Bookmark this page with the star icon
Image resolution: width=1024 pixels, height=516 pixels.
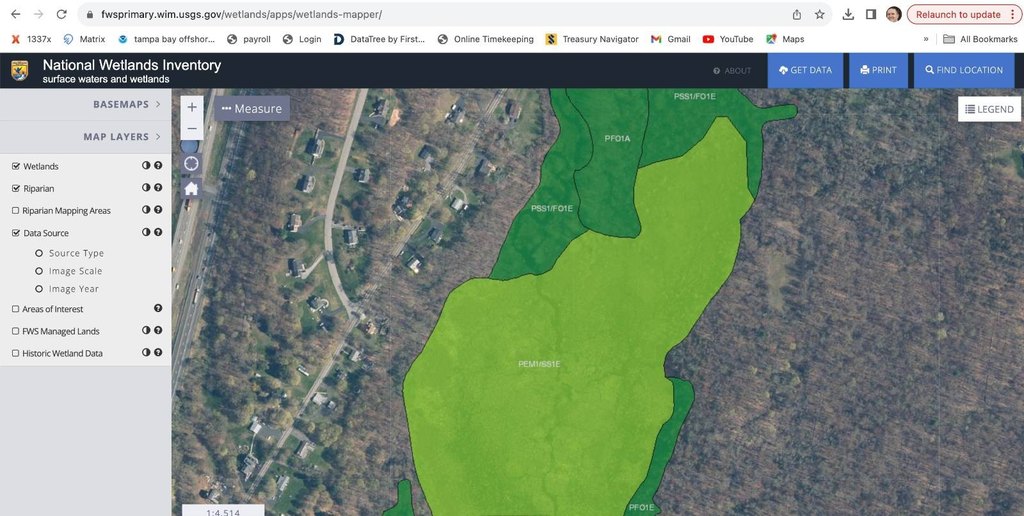point(820,15)
